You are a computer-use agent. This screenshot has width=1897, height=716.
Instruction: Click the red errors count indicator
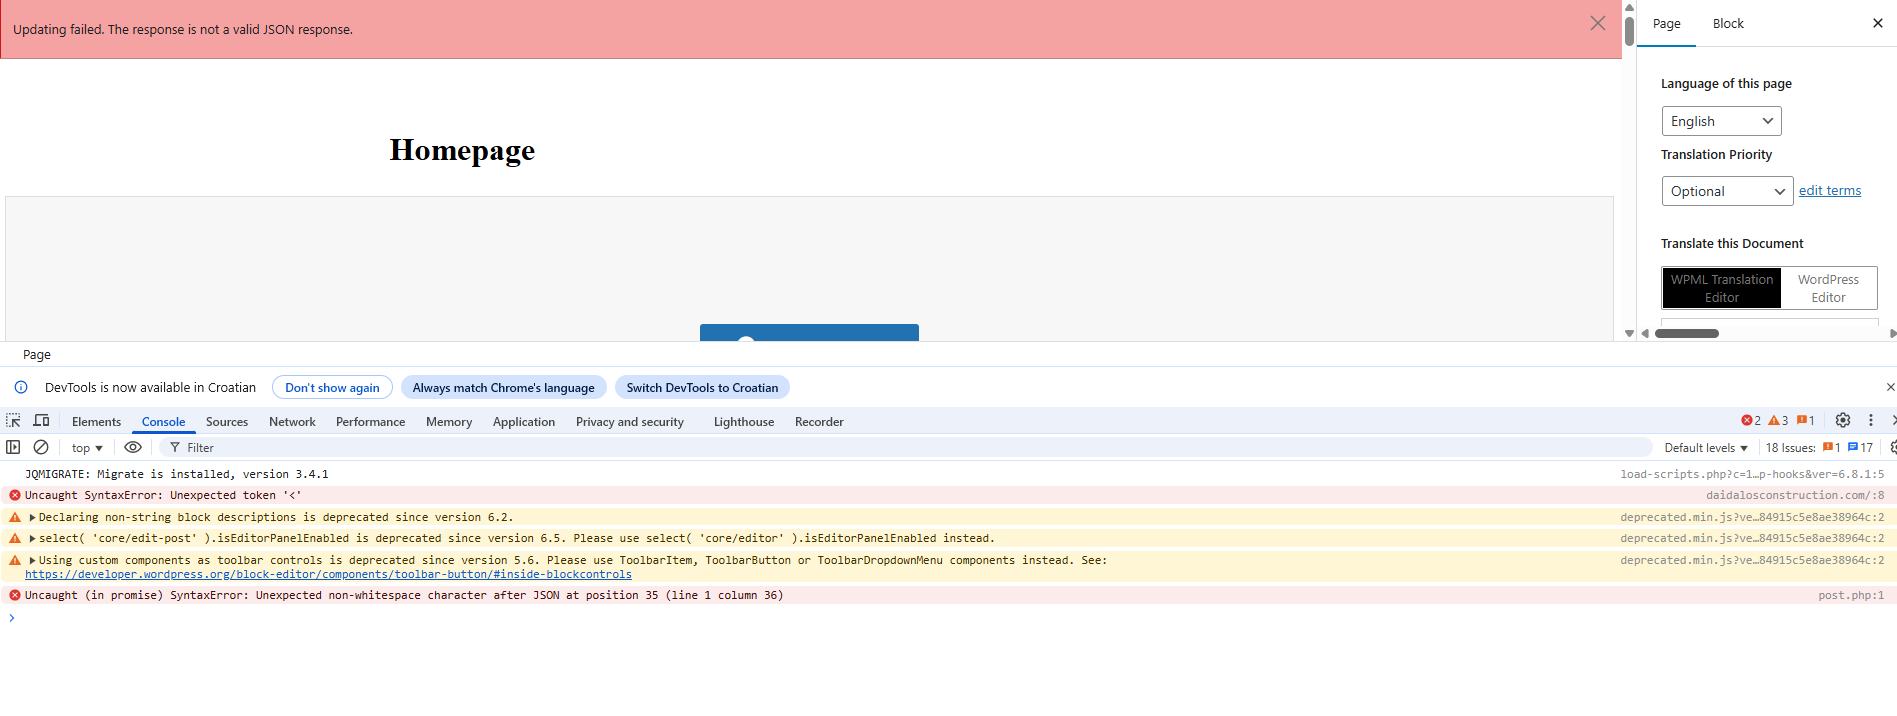tap(1751, 421)
